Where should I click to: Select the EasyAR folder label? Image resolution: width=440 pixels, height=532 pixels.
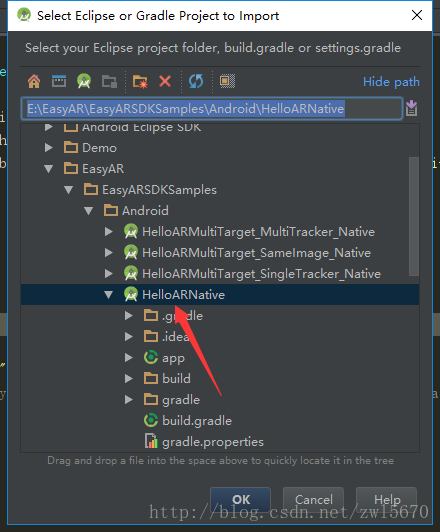point(103,169)
